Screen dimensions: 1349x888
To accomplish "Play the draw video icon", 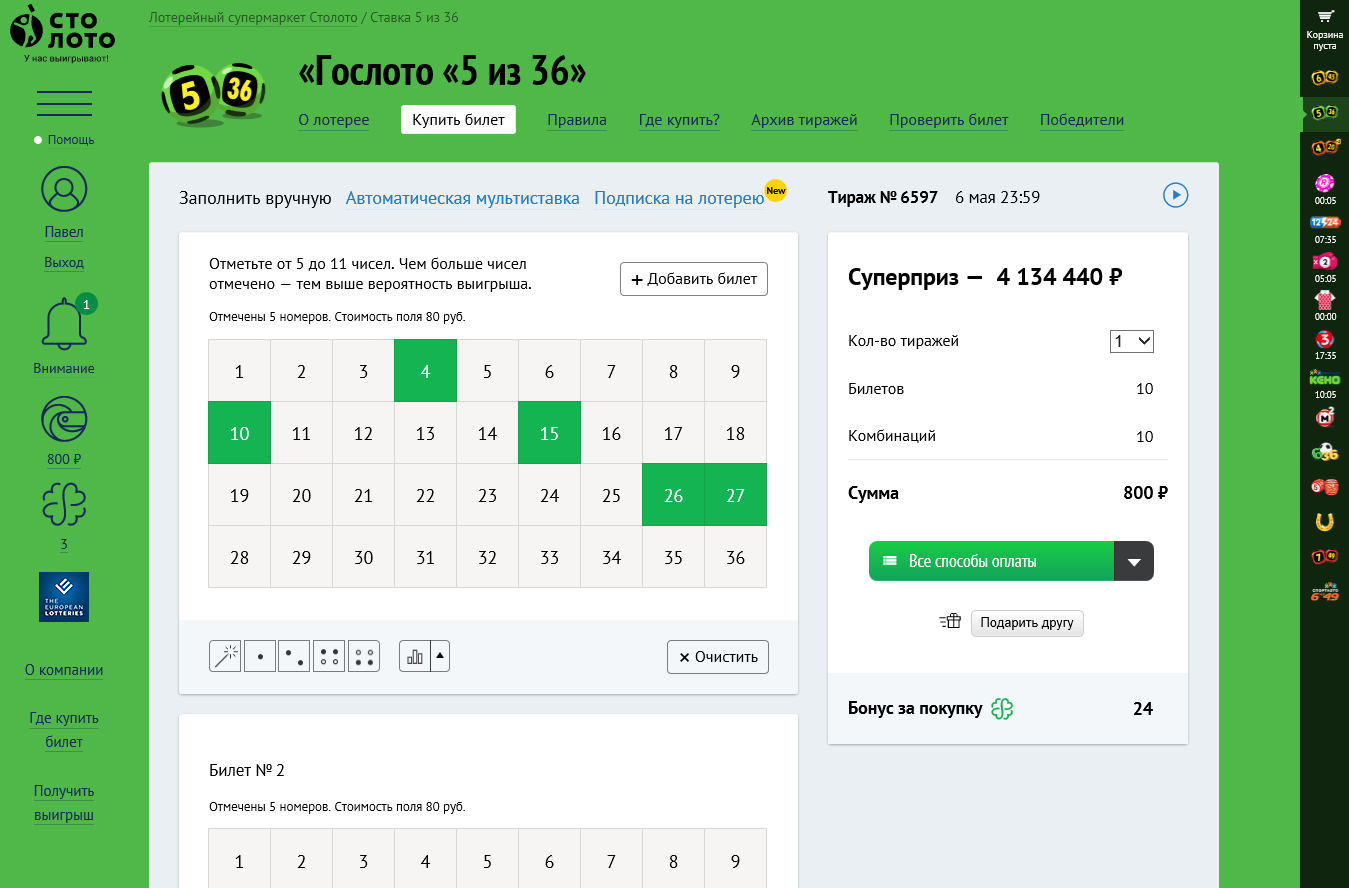I will point(1176,195).
